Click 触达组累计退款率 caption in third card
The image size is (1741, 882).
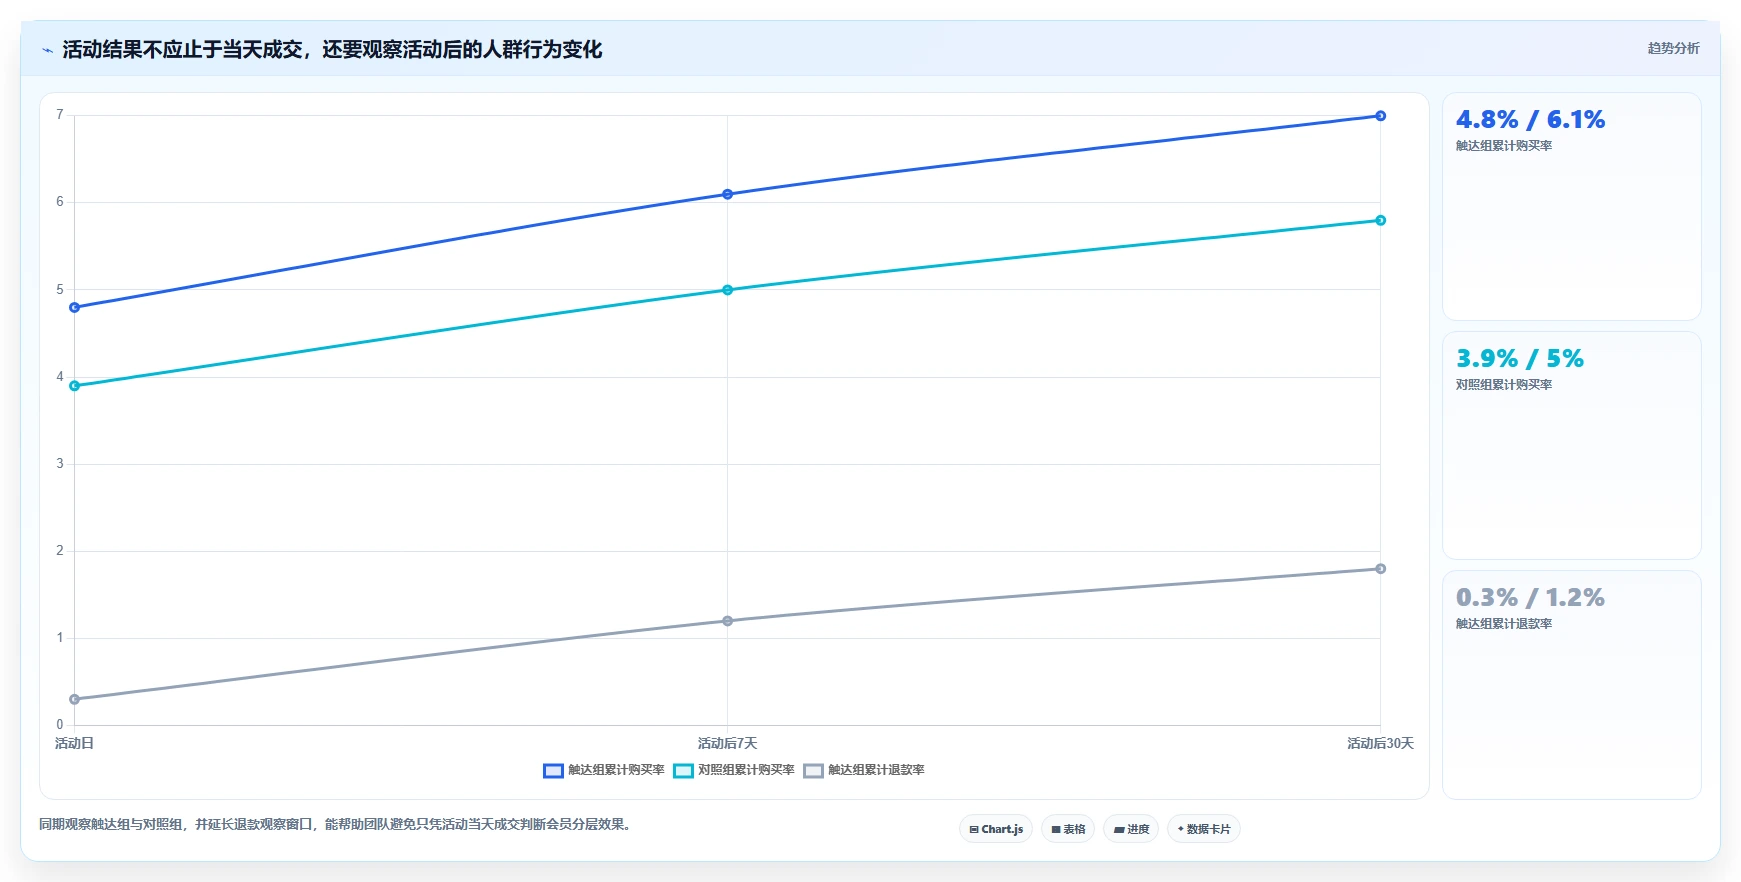coord(1504,624)
